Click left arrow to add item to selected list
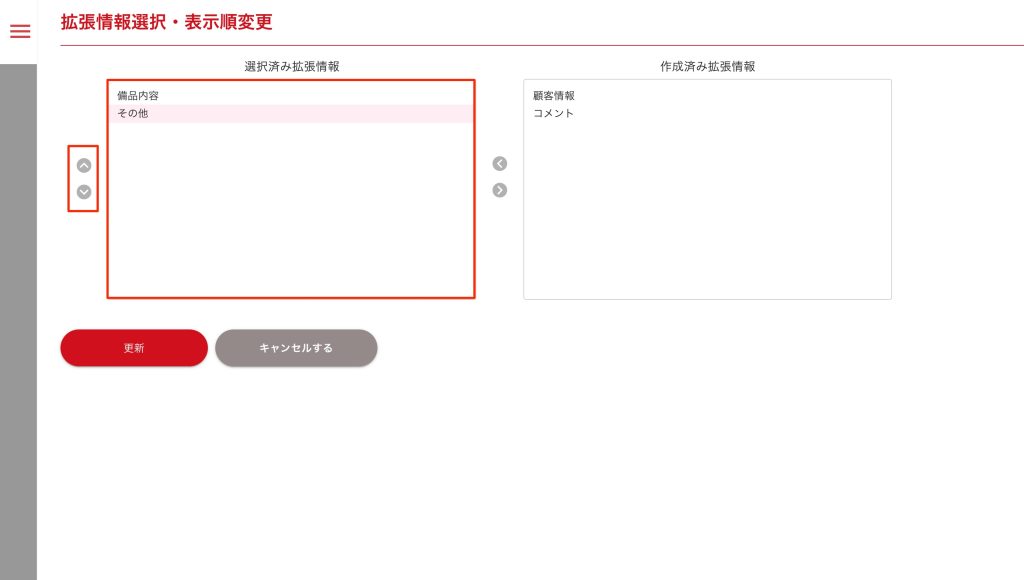 pos(500,164)
